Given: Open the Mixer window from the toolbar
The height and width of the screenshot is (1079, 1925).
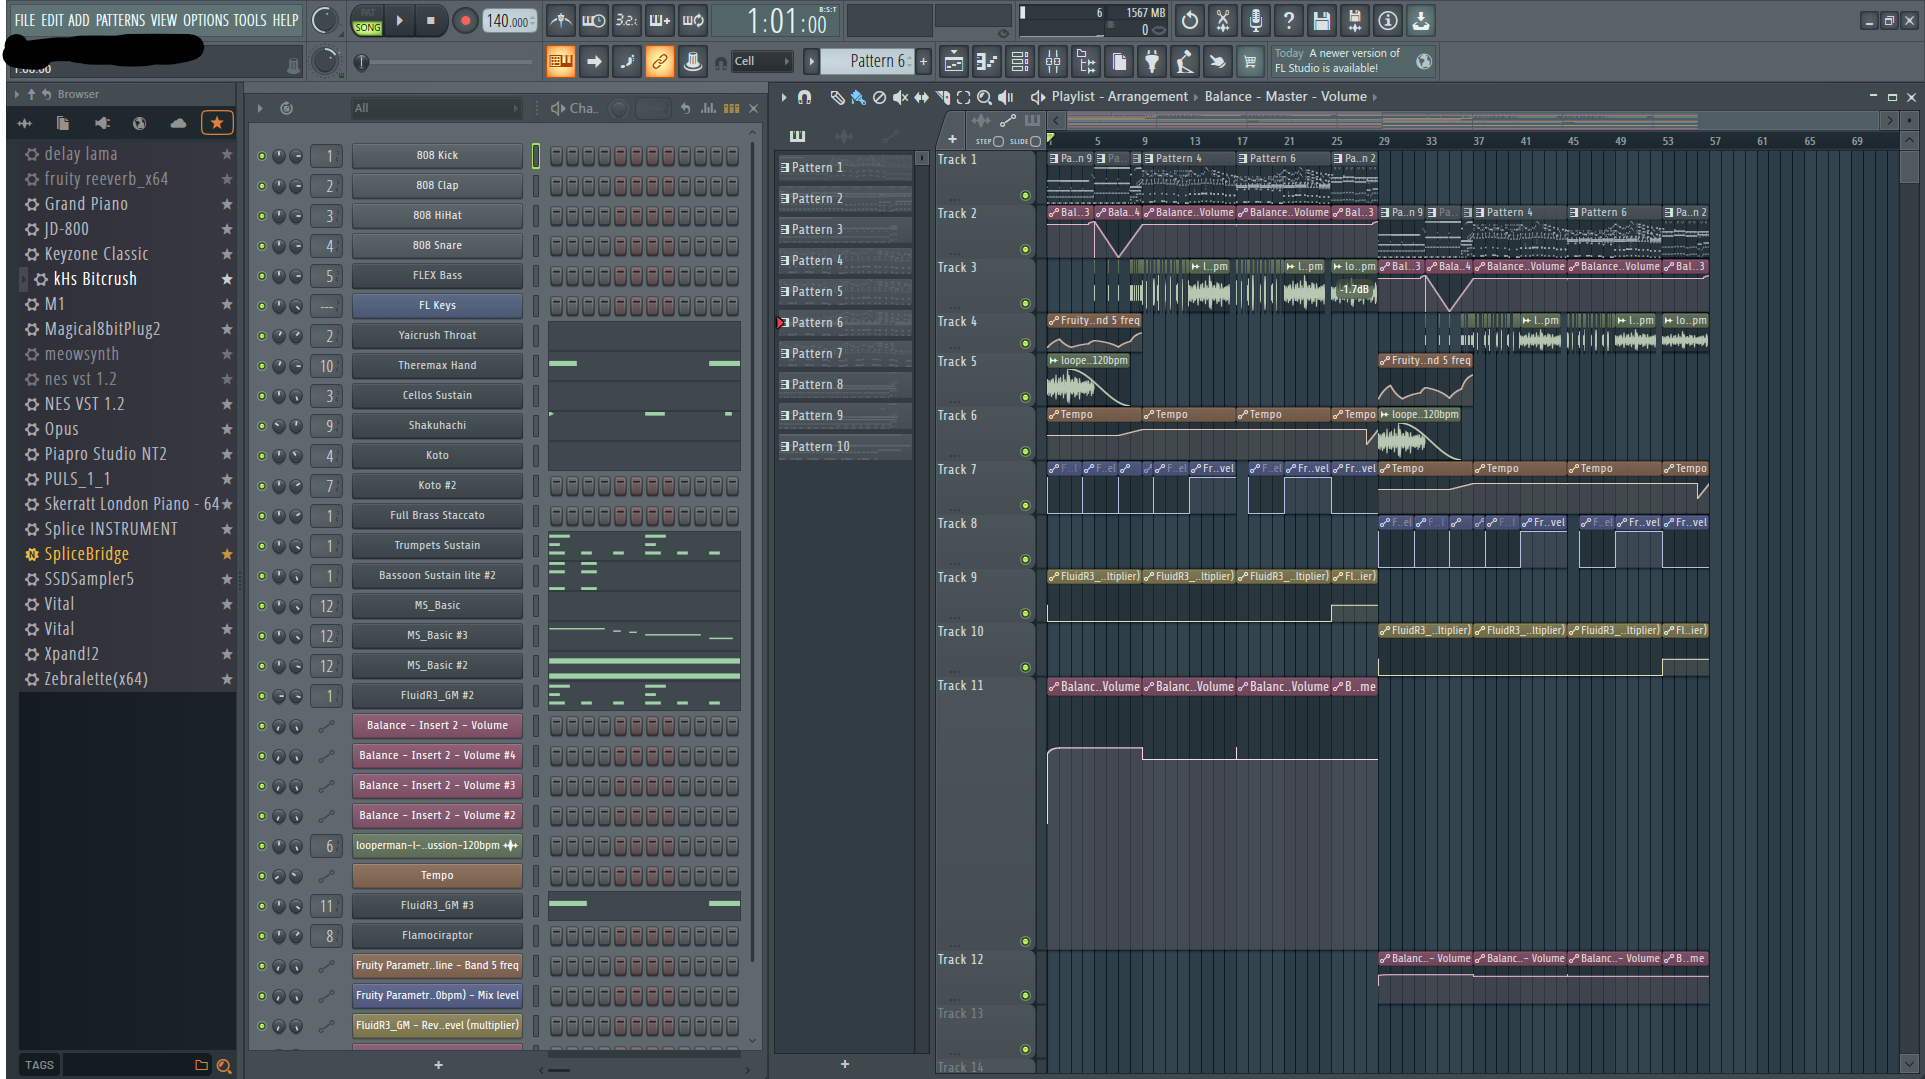Looking at the screenshot, I should (x=1053, y=62).
